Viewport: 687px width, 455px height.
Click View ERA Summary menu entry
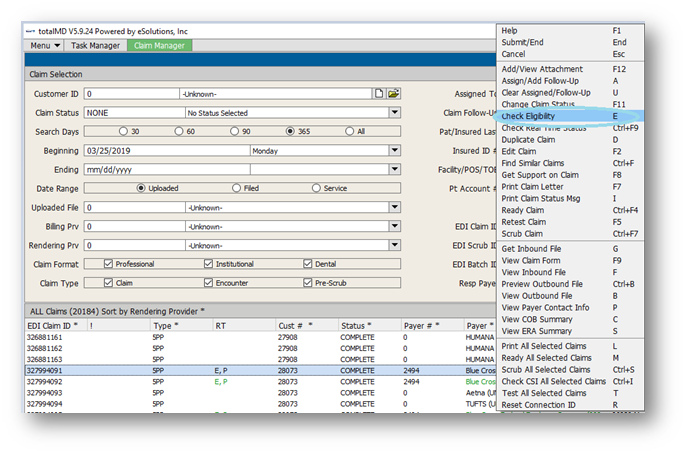pos(538,331)
